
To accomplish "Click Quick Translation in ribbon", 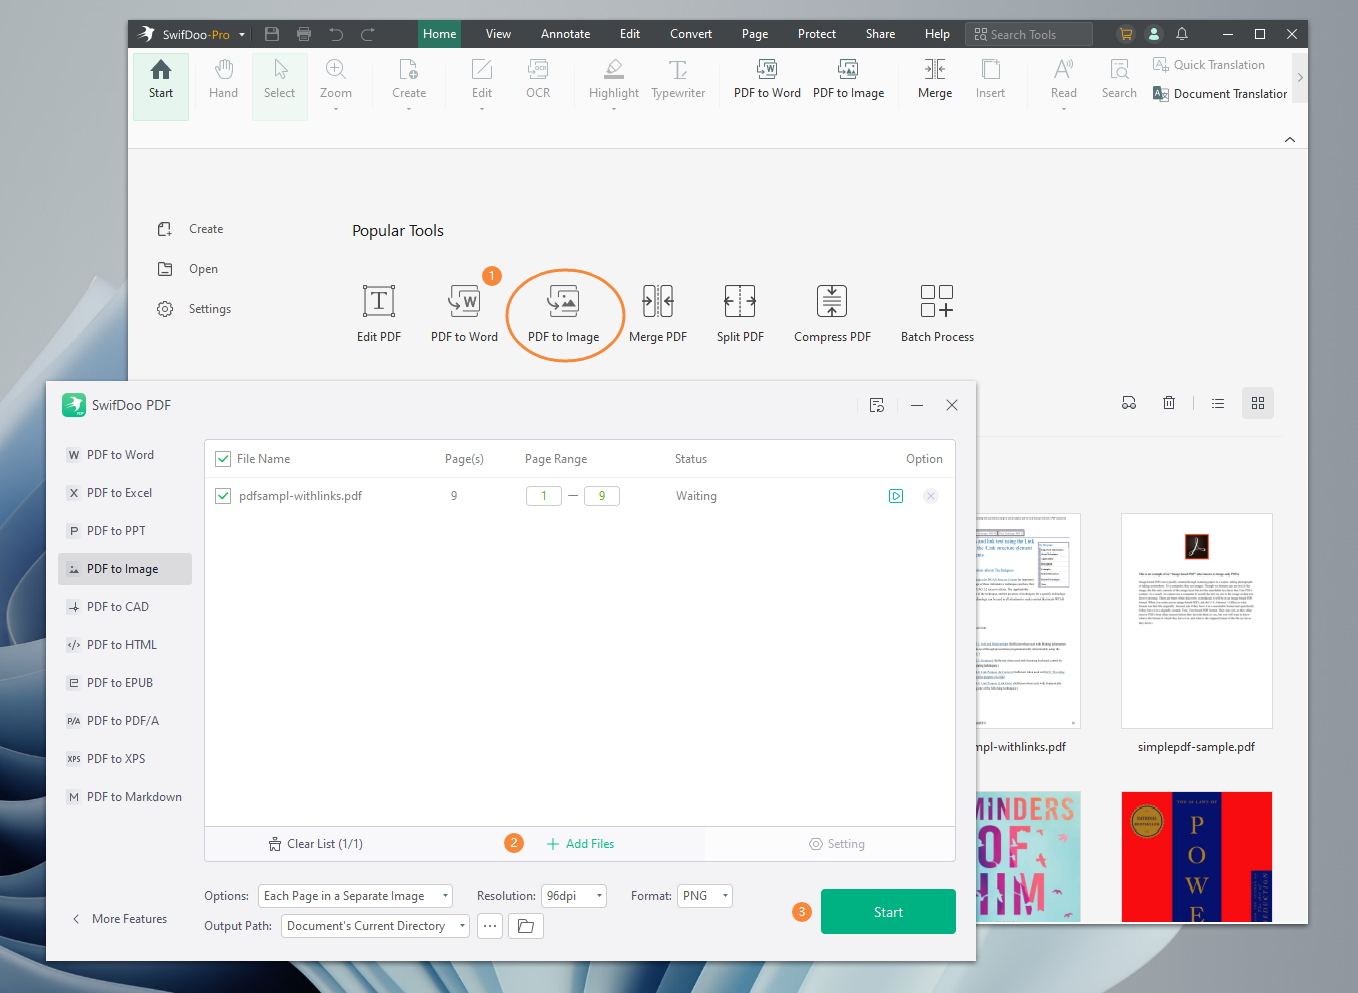I will point(1209,65).
